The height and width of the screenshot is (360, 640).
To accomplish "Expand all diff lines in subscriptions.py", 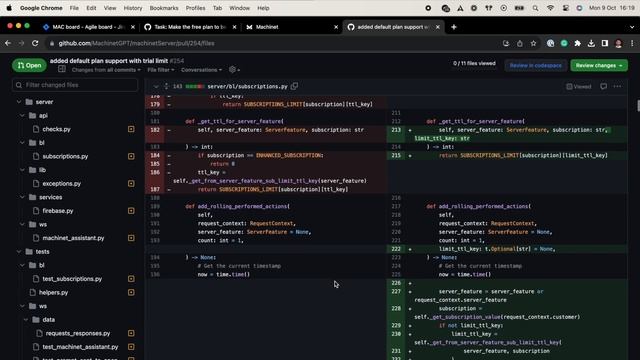I will click(x=166, y=86).
